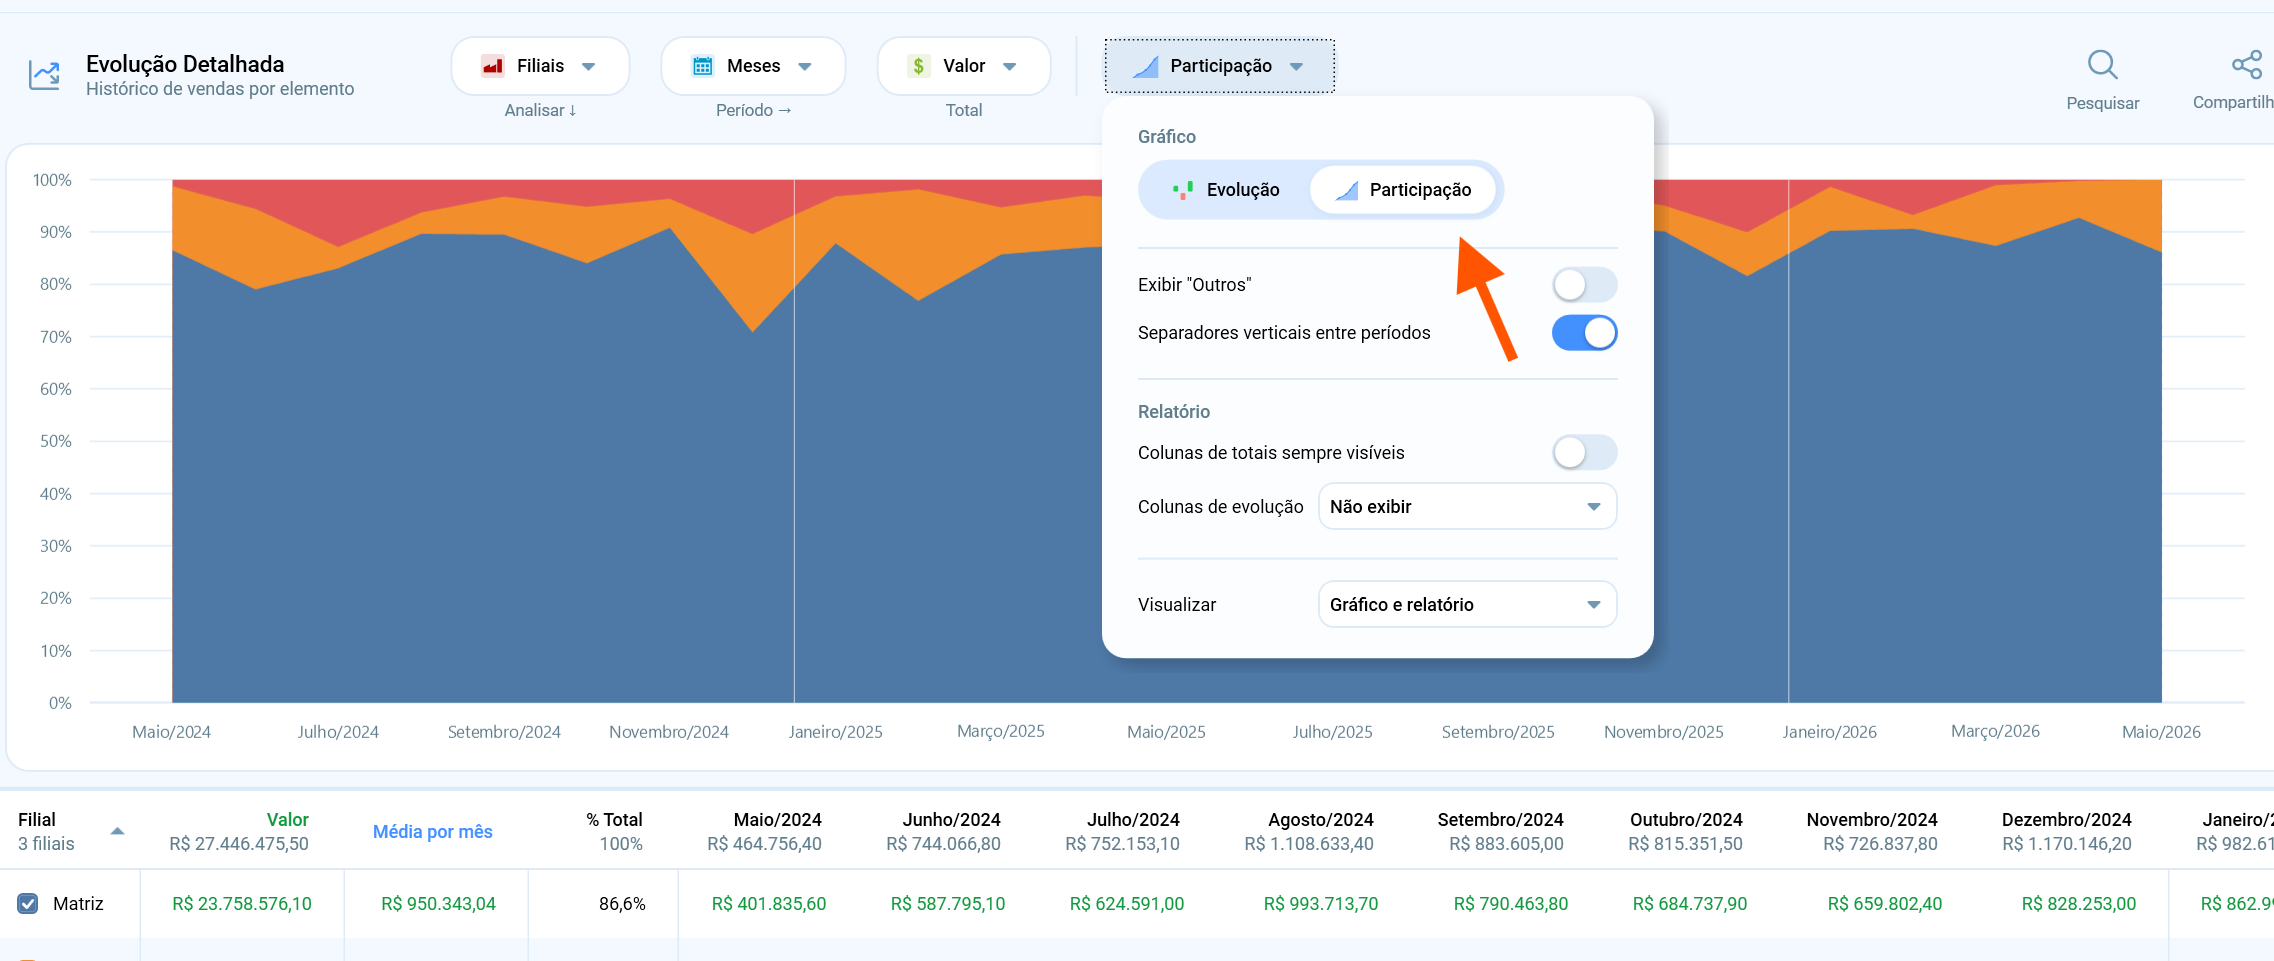Click the green Valor dollar icon
Screen dimensions: 2274x961
coord(918,66)
